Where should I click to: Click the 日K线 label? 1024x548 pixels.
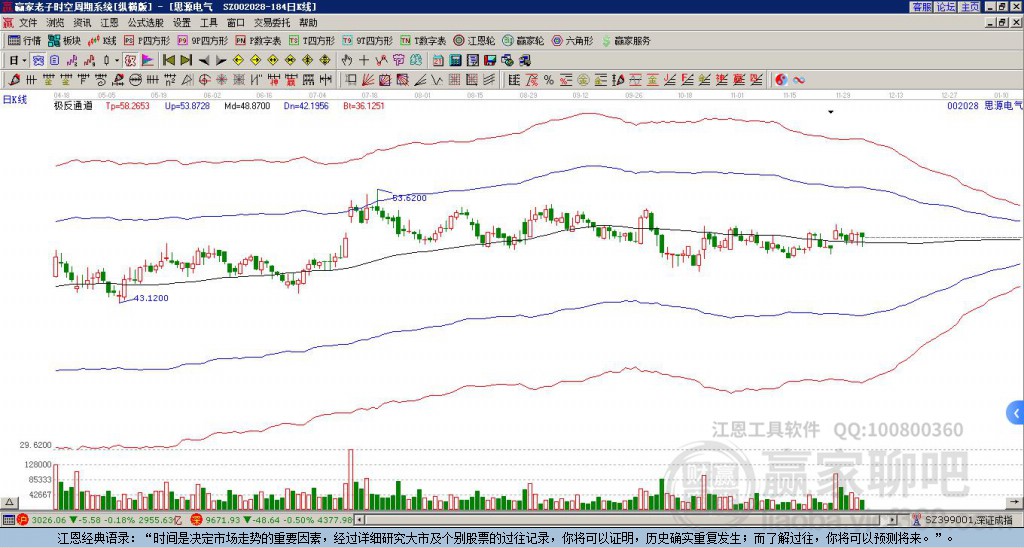coord(15,100)
